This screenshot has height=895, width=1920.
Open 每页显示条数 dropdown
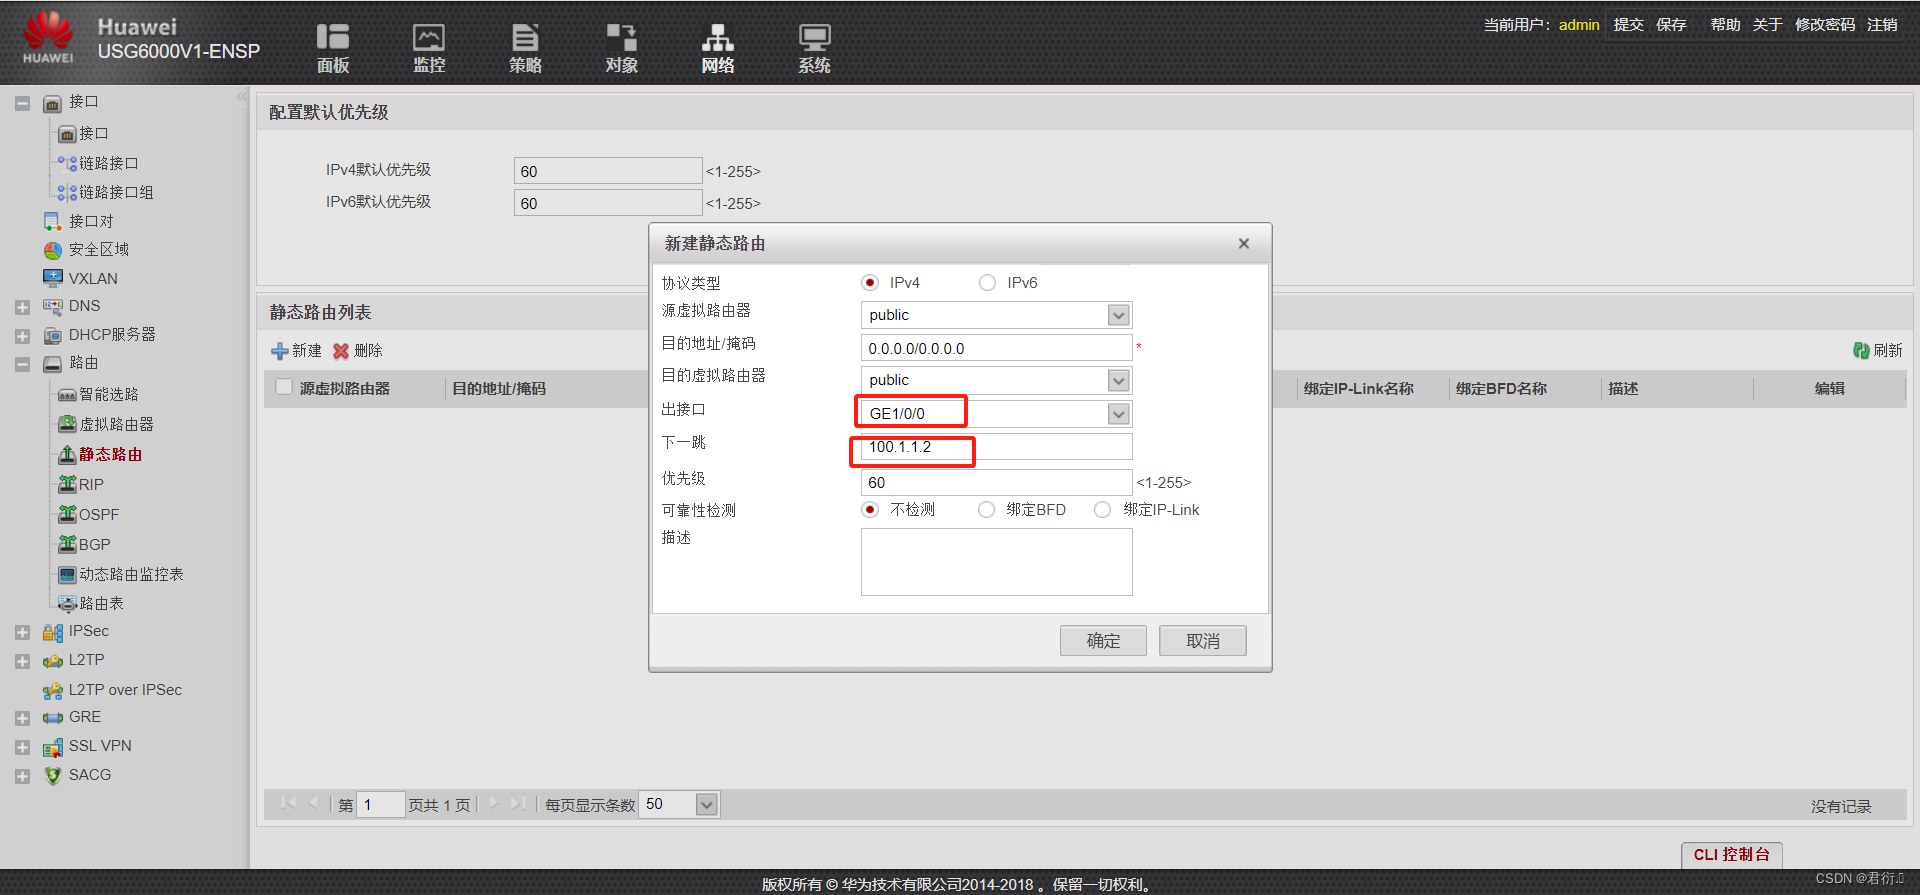(707, 805)
